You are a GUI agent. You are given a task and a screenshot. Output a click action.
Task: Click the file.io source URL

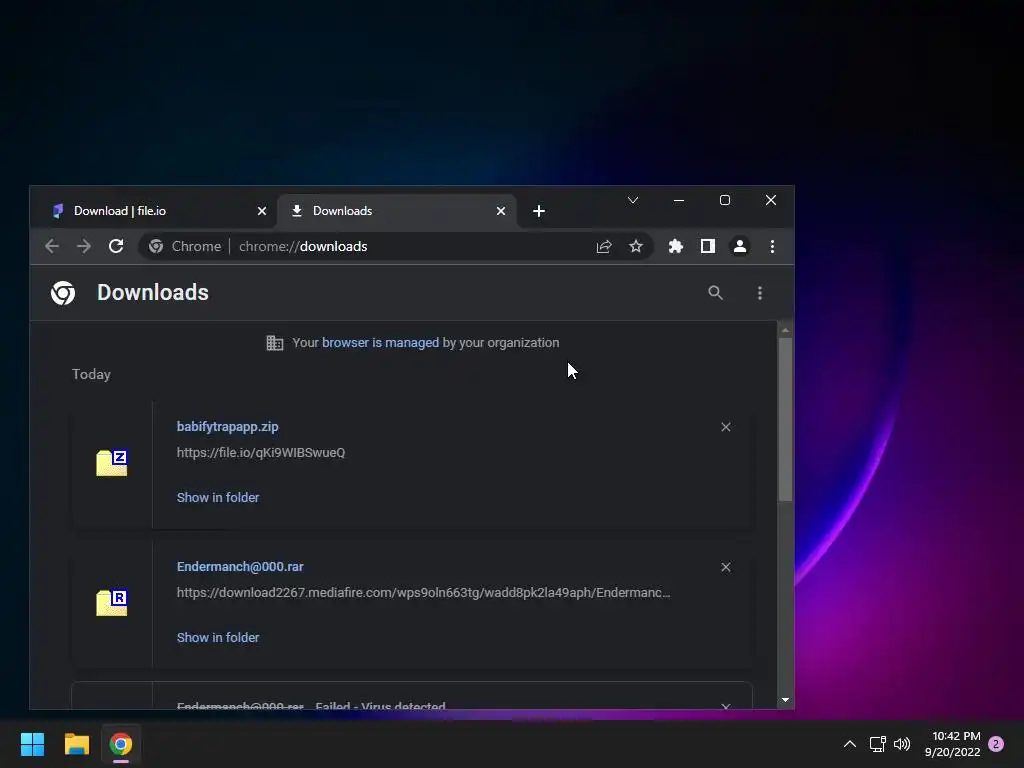point(261,453)
